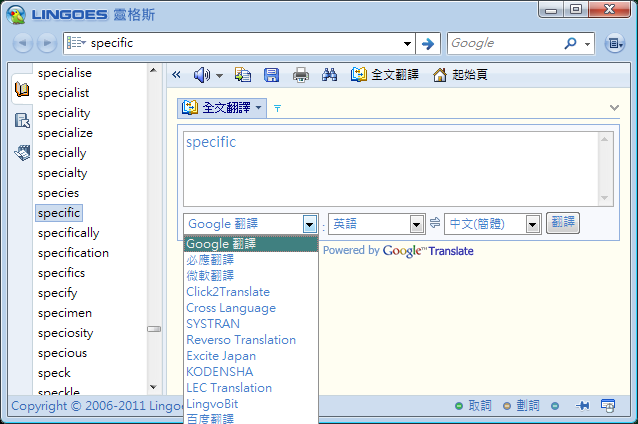Select SYSTRAN in engine list
Viewport: 638px width, 424px height.
coord(251,323)
